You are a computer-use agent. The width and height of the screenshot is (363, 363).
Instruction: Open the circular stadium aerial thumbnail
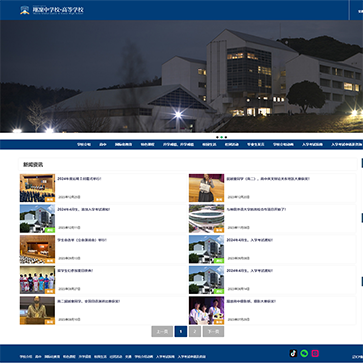pos(206,219)
